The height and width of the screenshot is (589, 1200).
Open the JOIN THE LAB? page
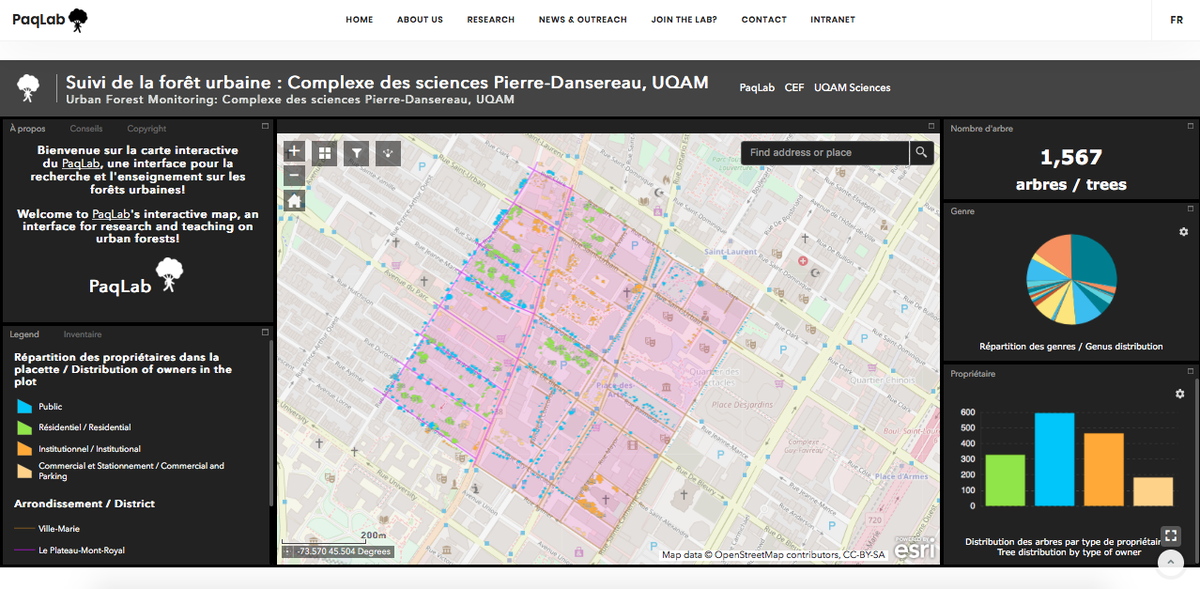pyautogui.click(x=684, y=20)
